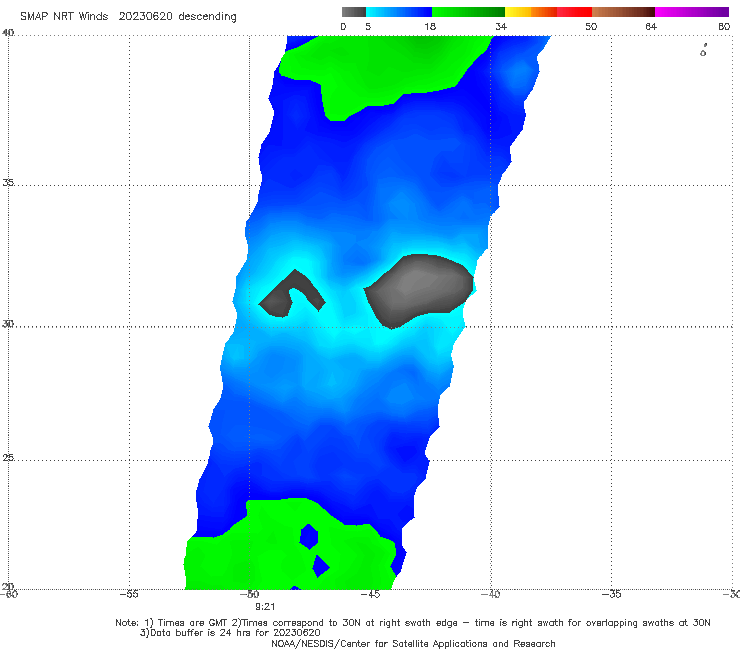Click the '3)Data buffer is 24 hrs' footnote line
The image size is (740, 650).
coord(230,633)
